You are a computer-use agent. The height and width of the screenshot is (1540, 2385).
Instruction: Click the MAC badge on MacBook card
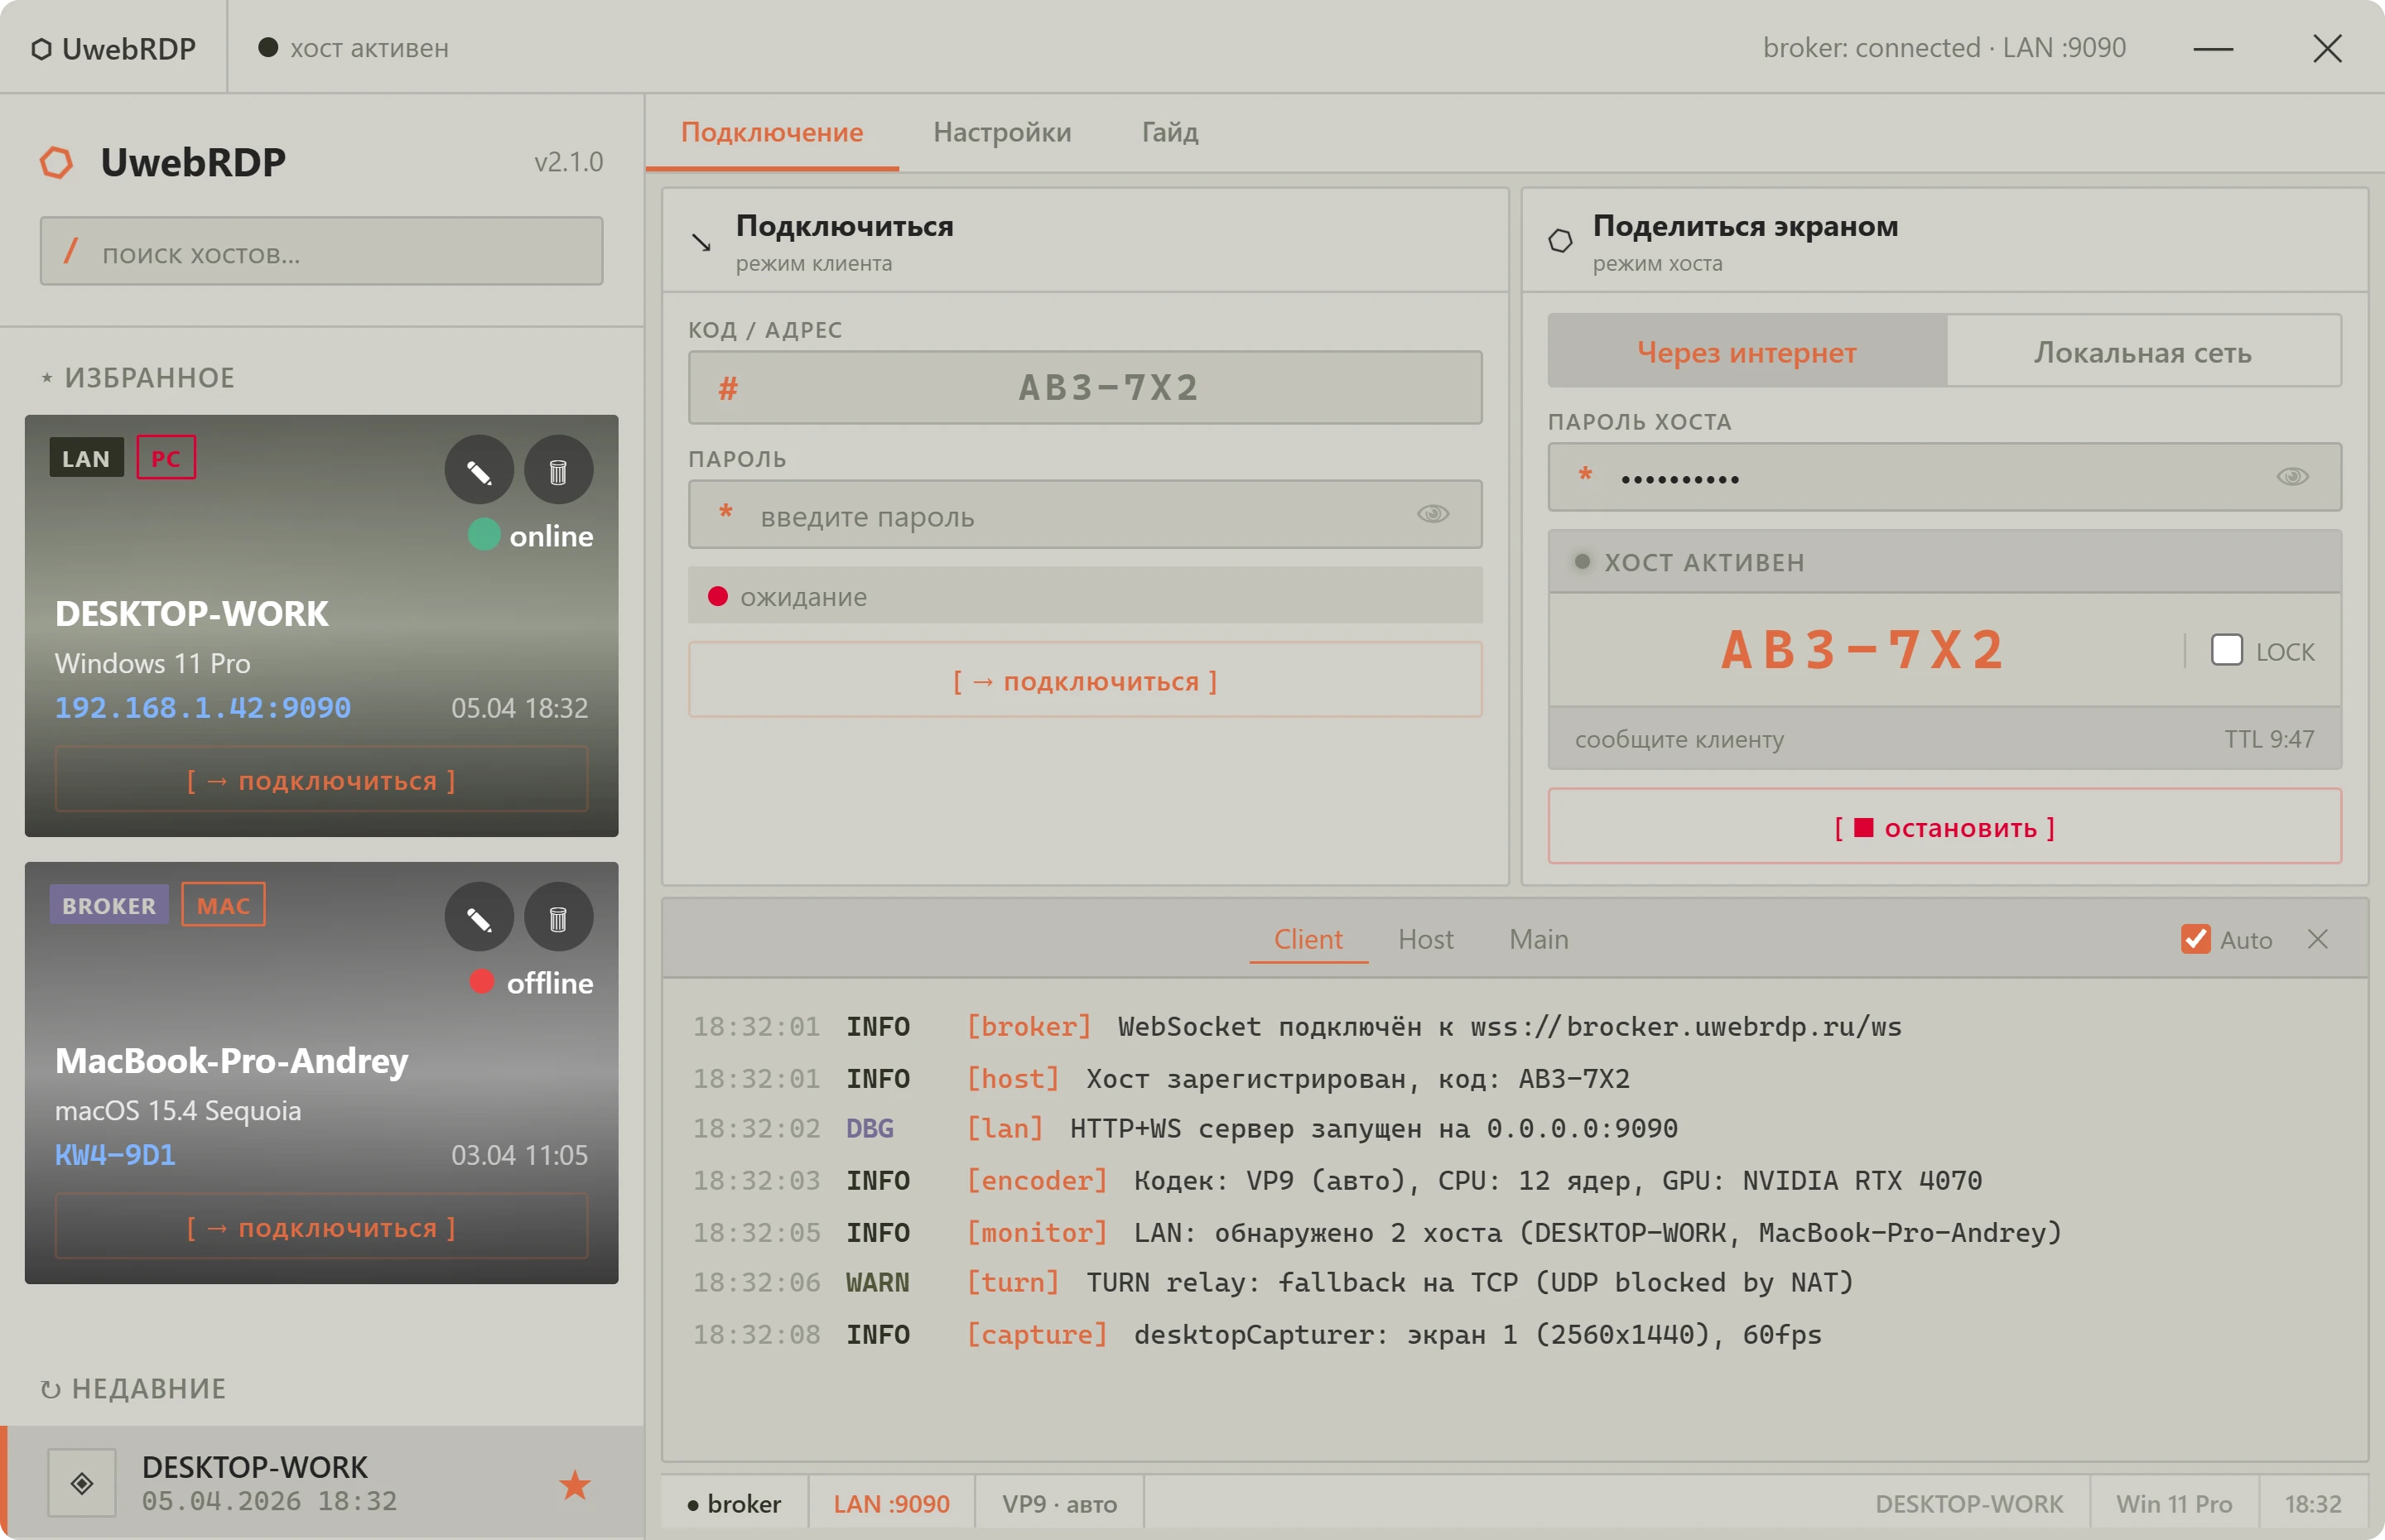point(223,905)
